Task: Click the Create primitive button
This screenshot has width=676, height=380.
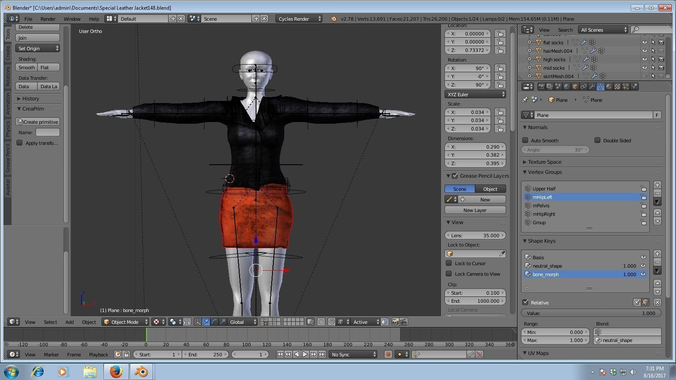Action: [x=38, y=122]
